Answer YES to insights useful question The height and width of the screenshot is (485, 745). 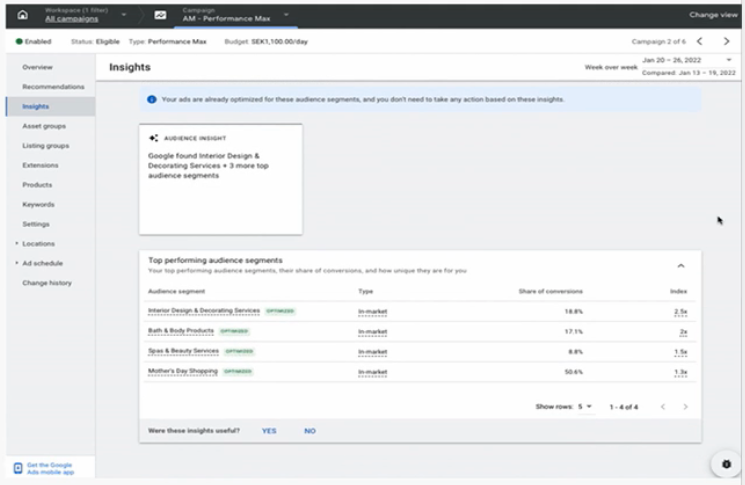(269, 431)
